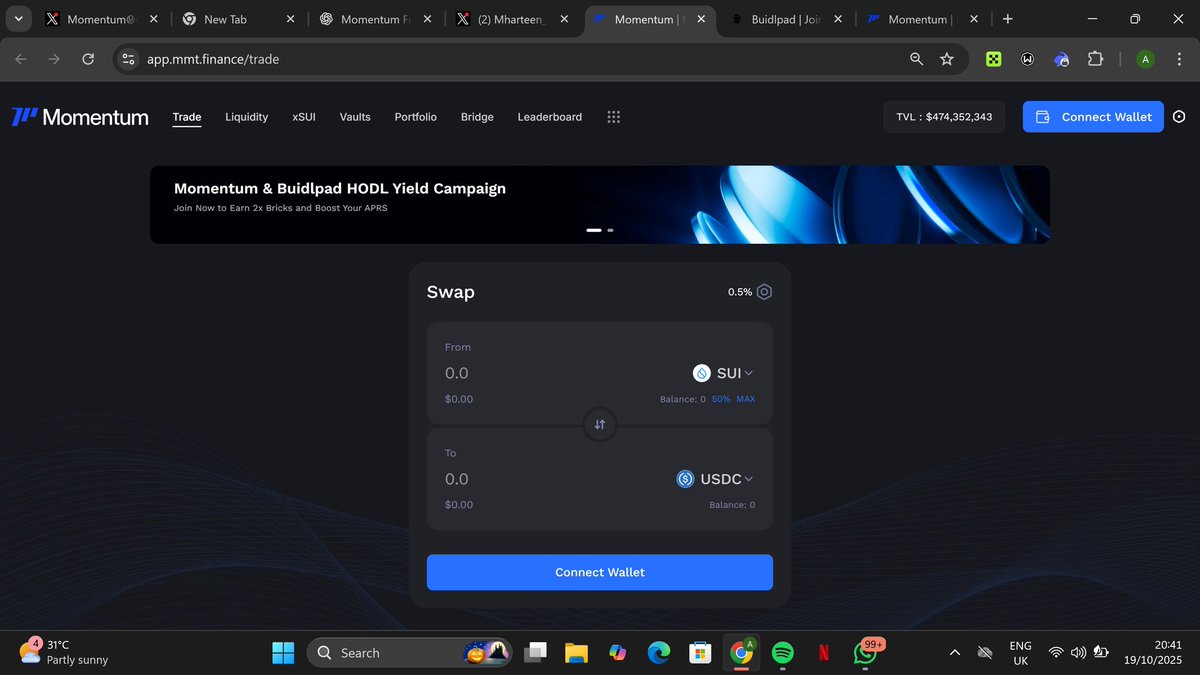Set amount to 50% of balance

click(721, 399)
